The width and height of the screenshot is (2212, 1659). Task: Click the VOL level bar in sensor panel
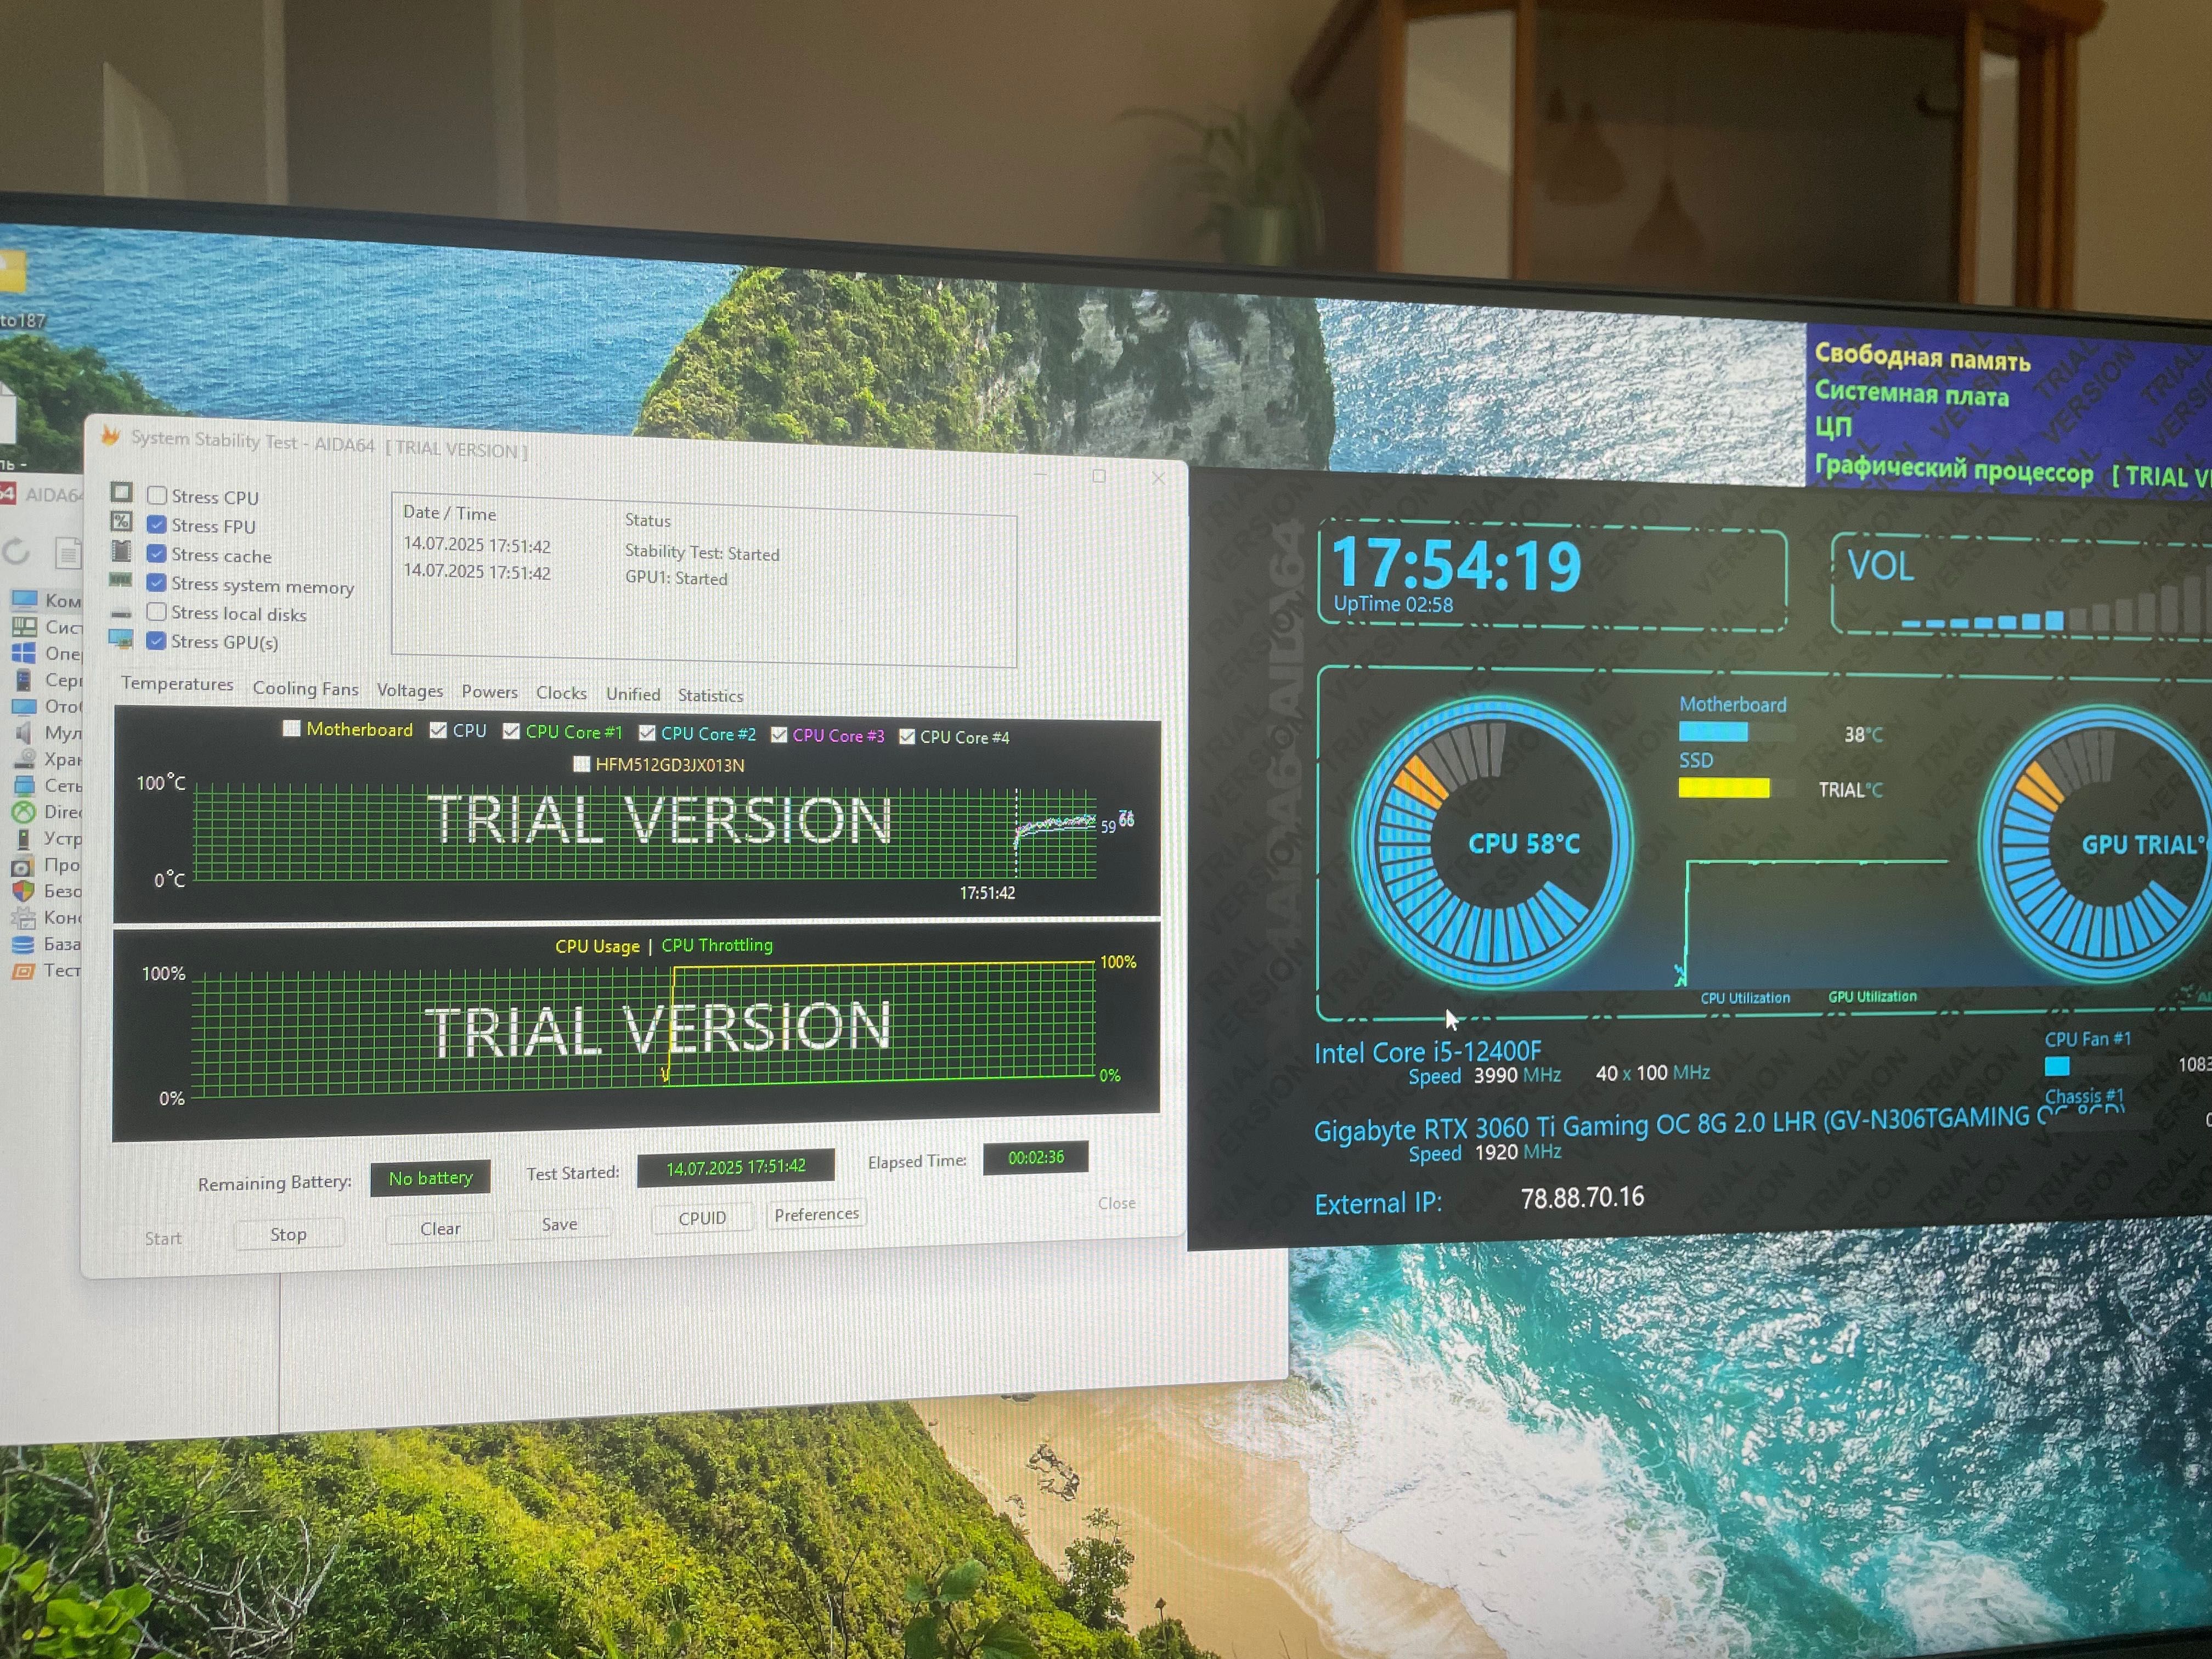click(2055, 600)
